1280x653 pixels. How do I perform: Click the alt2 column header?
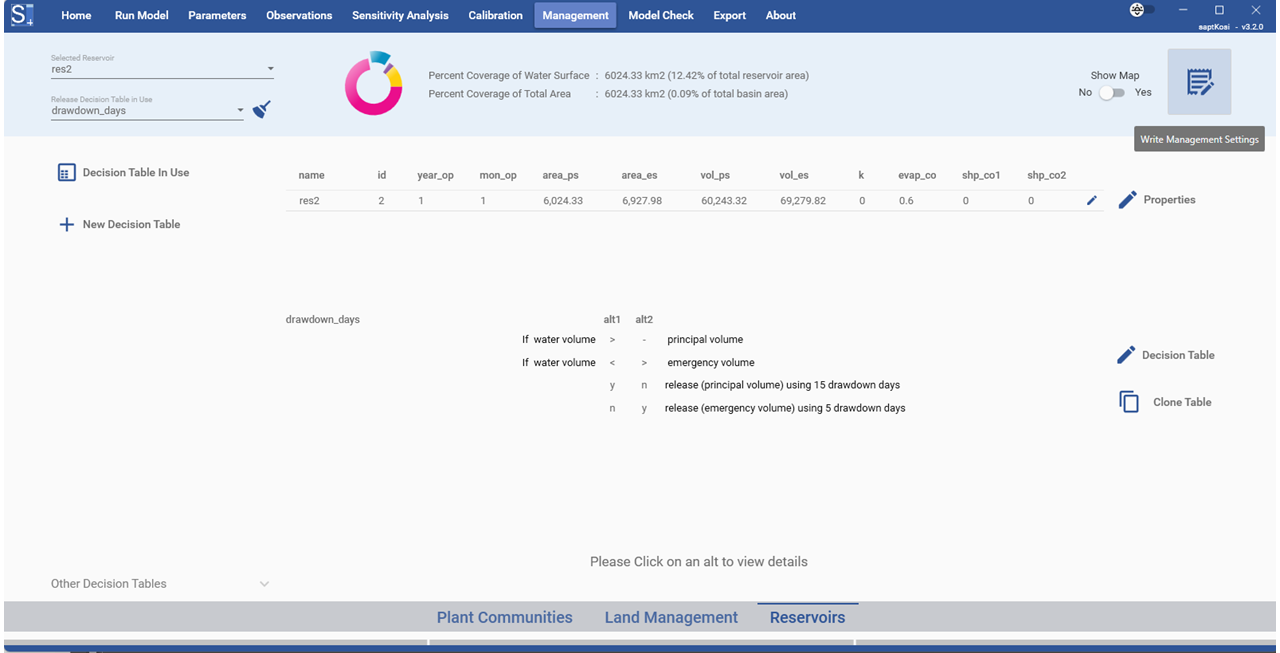644,320
